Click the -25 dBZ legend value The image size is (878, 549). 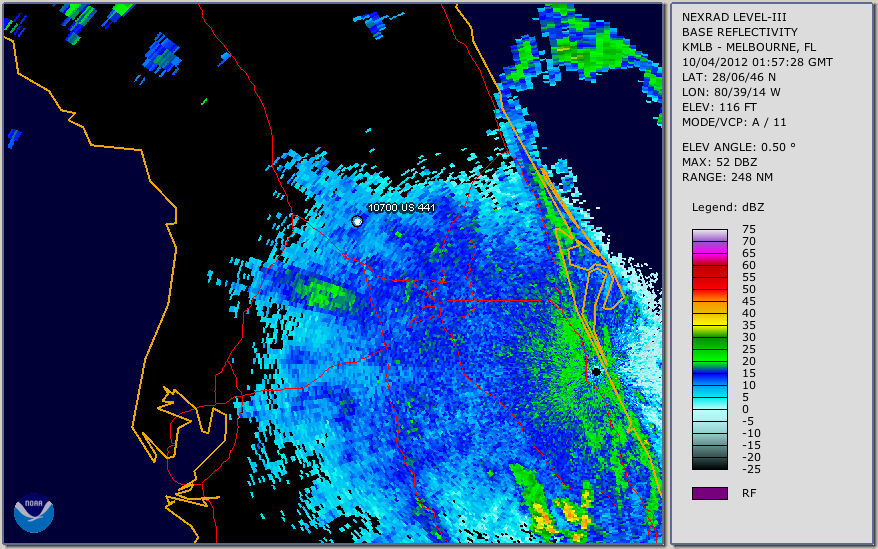pyautogui.click(x=749, y=469)
